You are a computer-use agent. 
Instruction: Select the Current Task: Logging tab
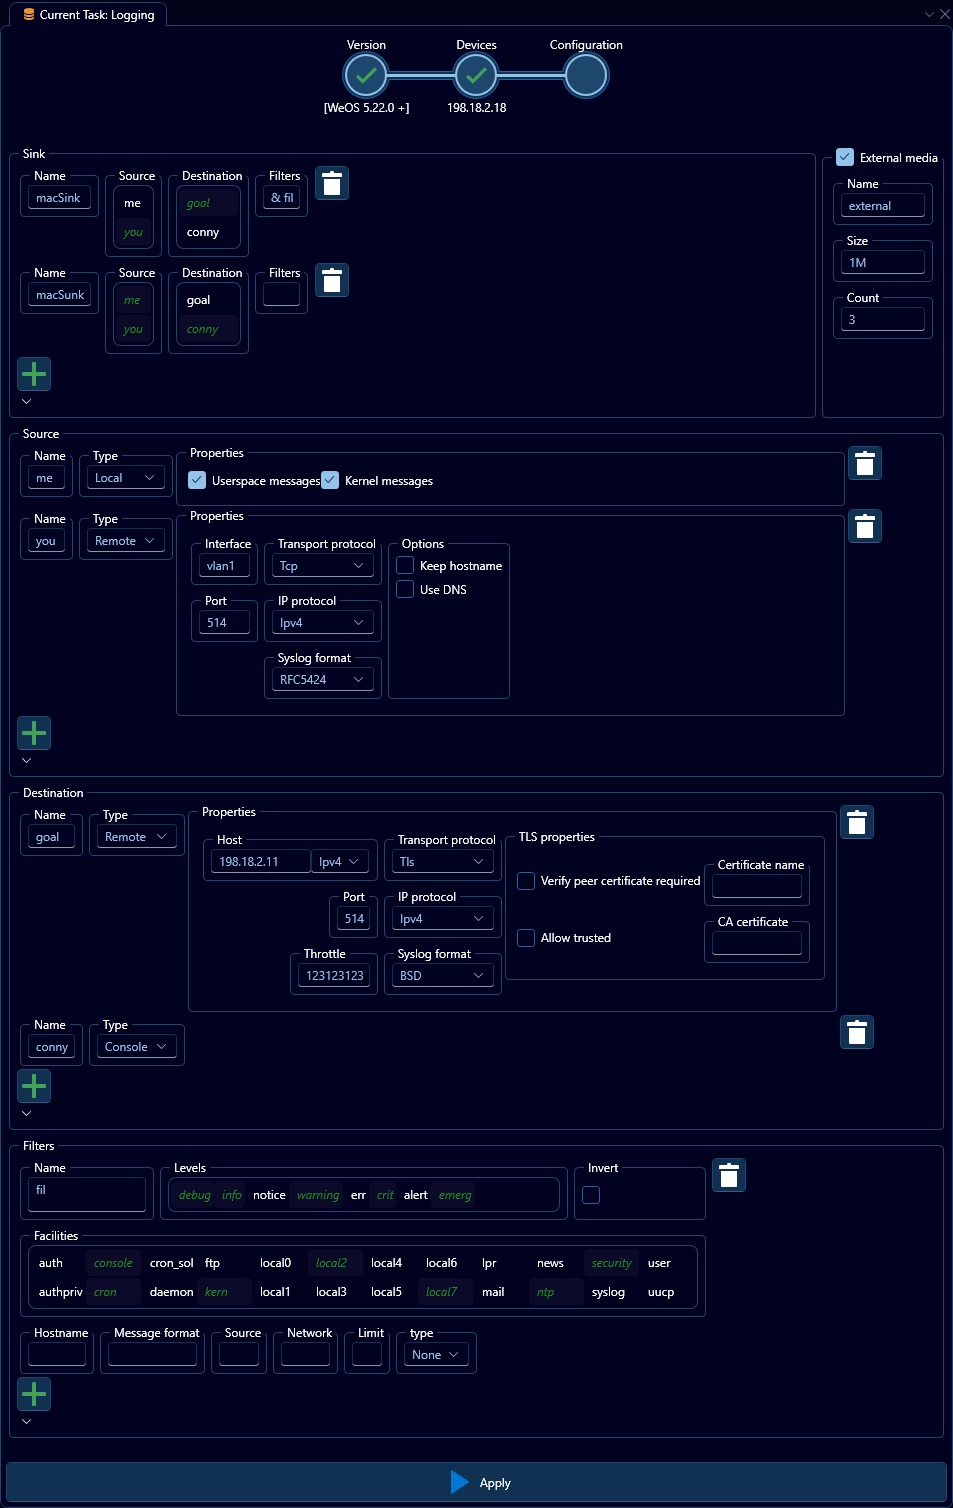88,14
